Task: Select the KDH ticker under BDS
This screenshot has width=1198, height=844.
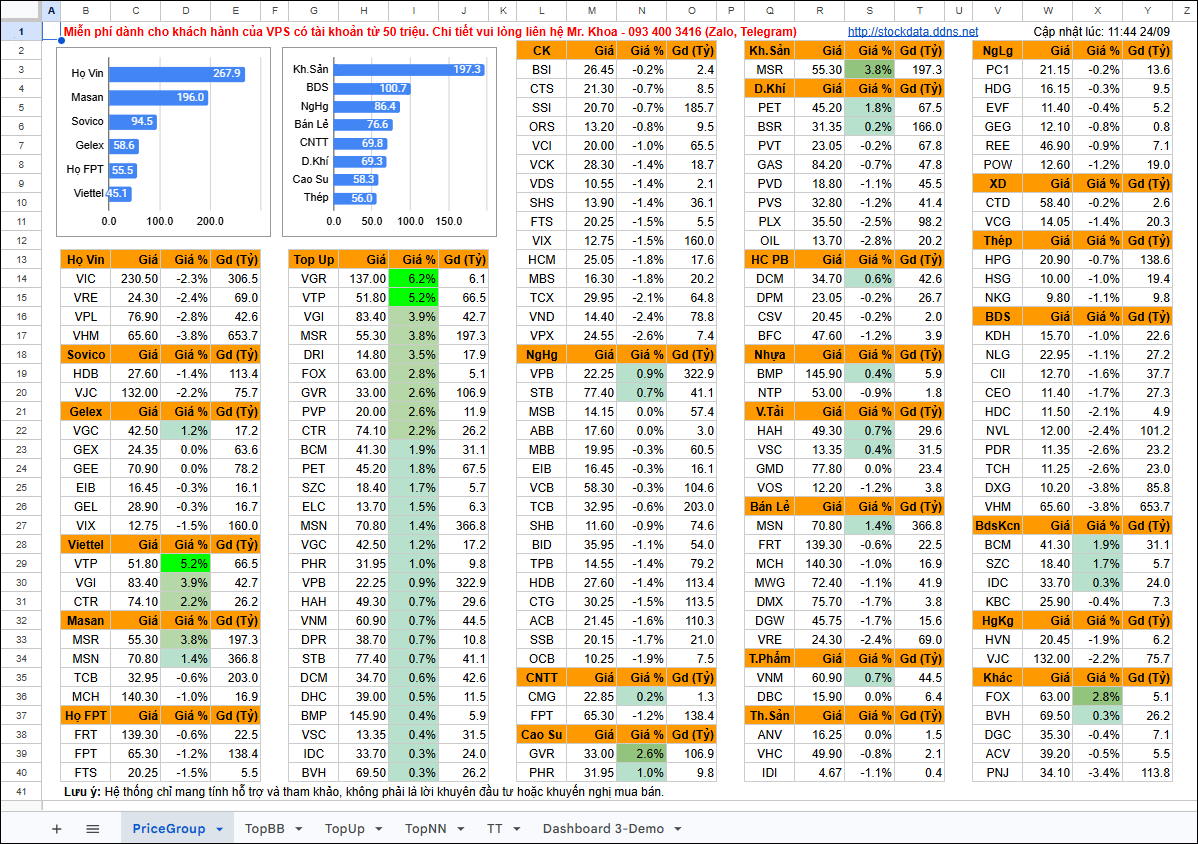Action: (997, 335)
